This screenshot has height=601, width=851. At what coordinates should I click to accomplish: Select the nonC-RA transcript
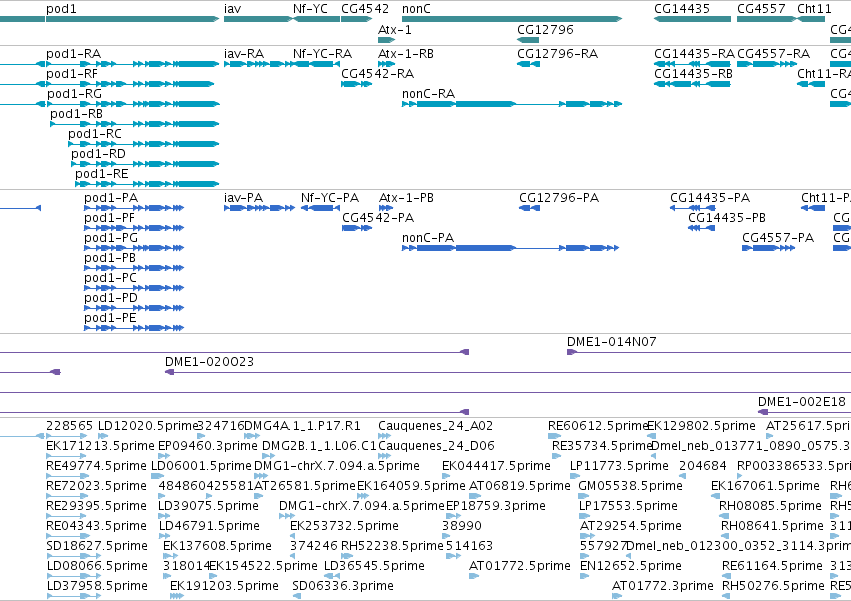click(x=512, y=104)
